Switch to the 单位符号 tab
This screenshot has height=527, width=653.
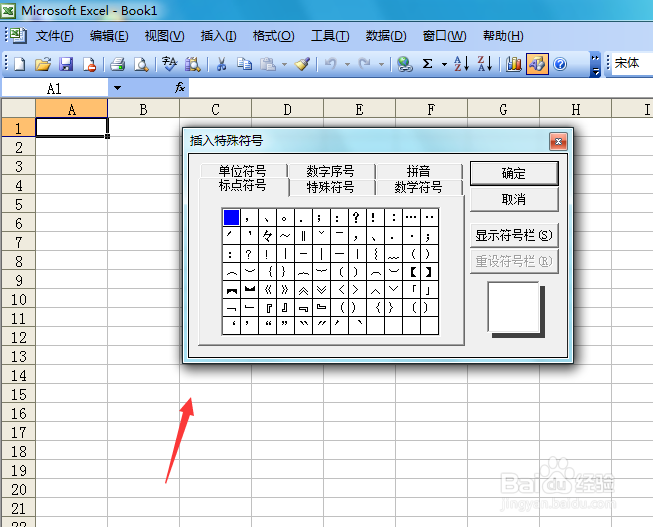pos(243,171)
